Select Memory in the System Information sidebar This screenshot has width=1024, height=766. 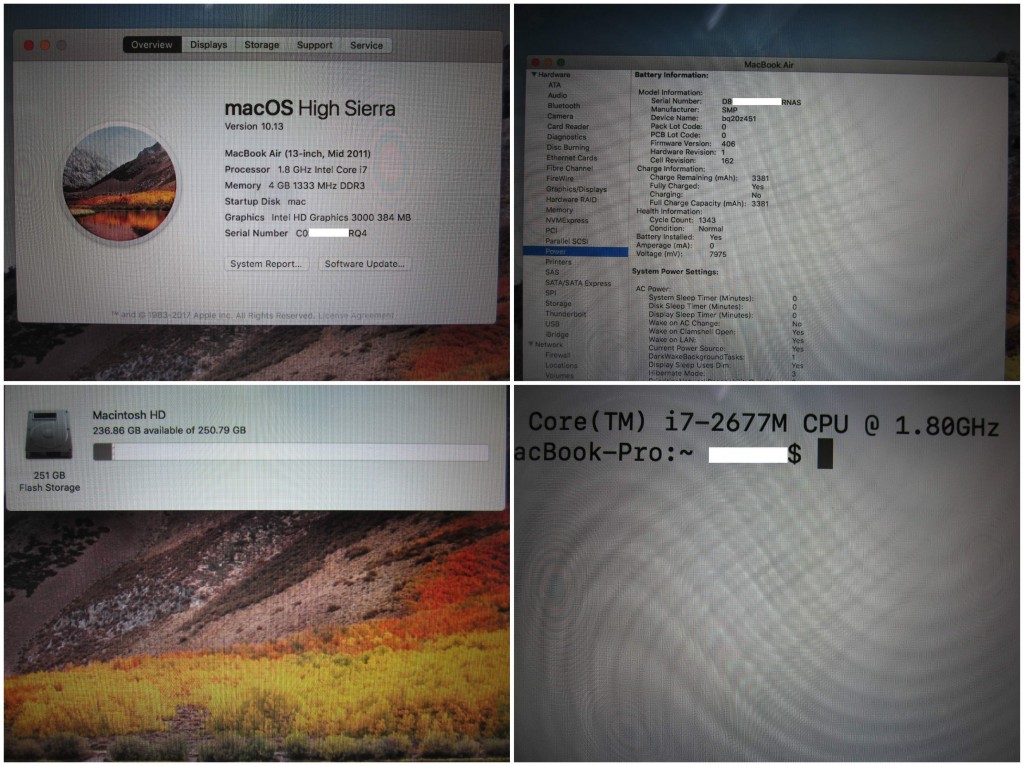click(x=560, y=210)
